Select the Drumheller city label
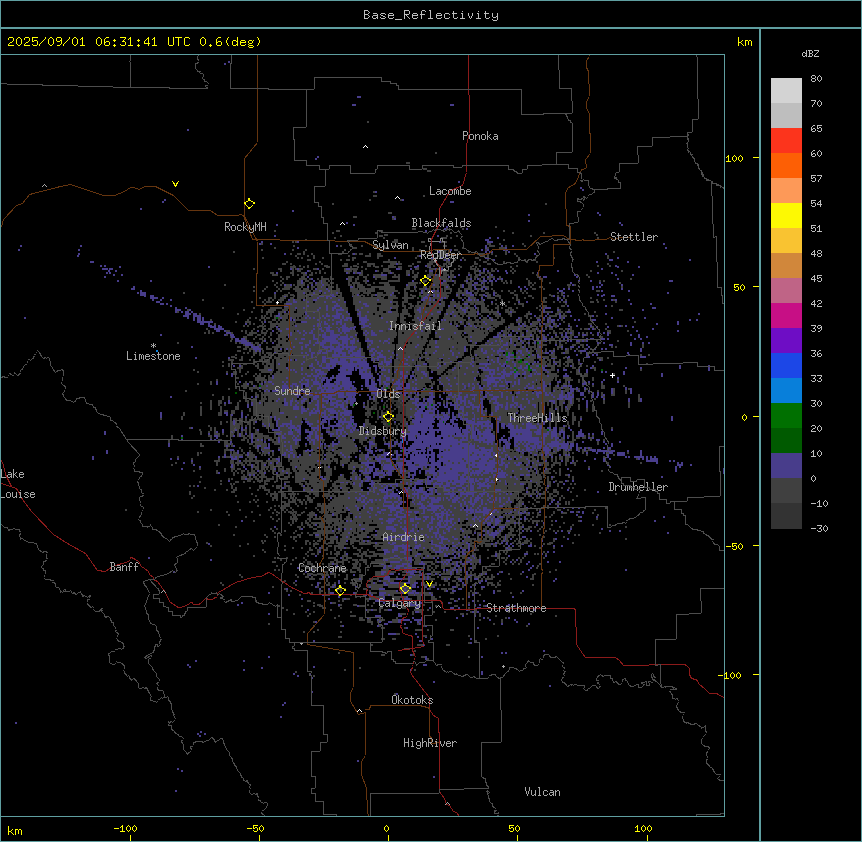The width and height of the screenshot is (862, 842). coord(638,487)
